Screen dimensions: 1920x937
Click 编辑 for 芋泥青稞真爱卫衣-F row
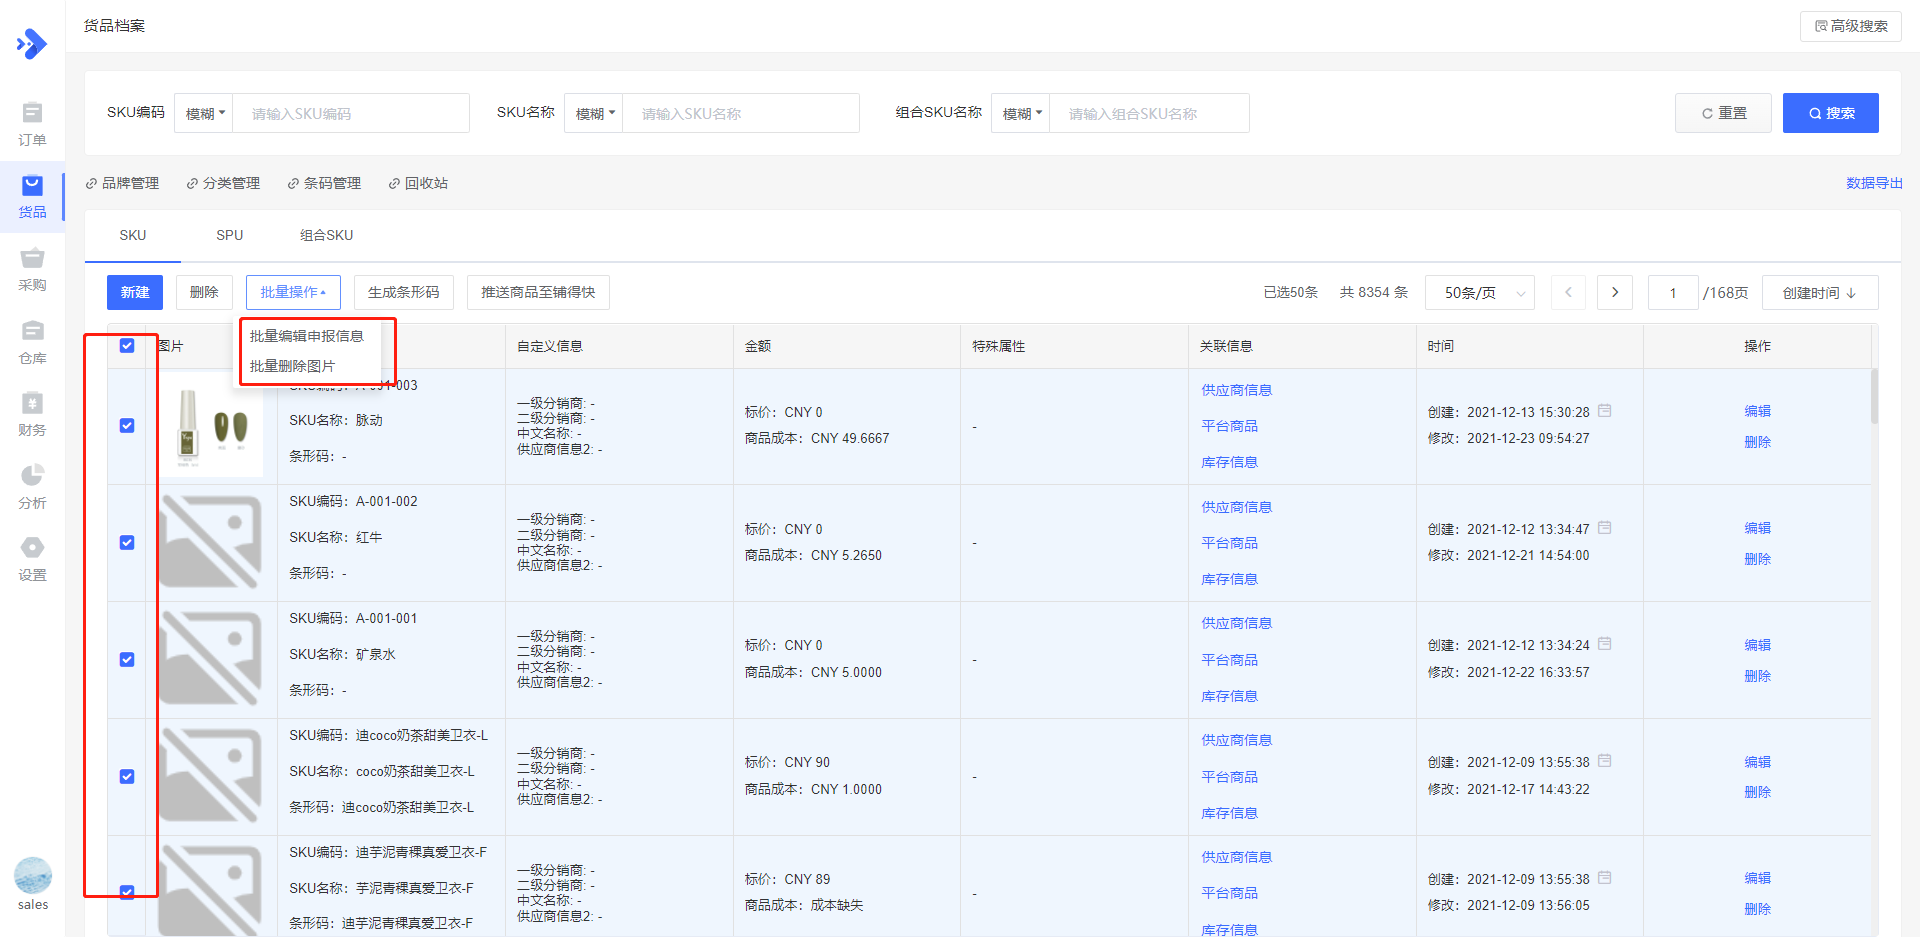[1758, 878]
